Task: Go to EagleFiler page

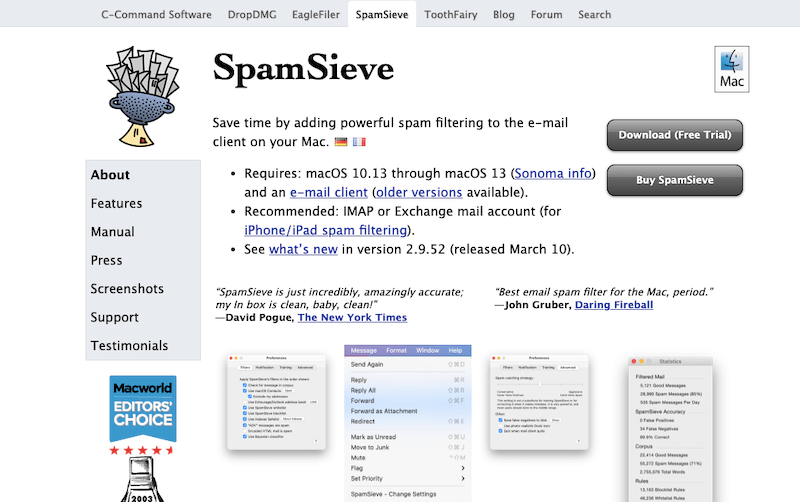Action: coord(316,15)
